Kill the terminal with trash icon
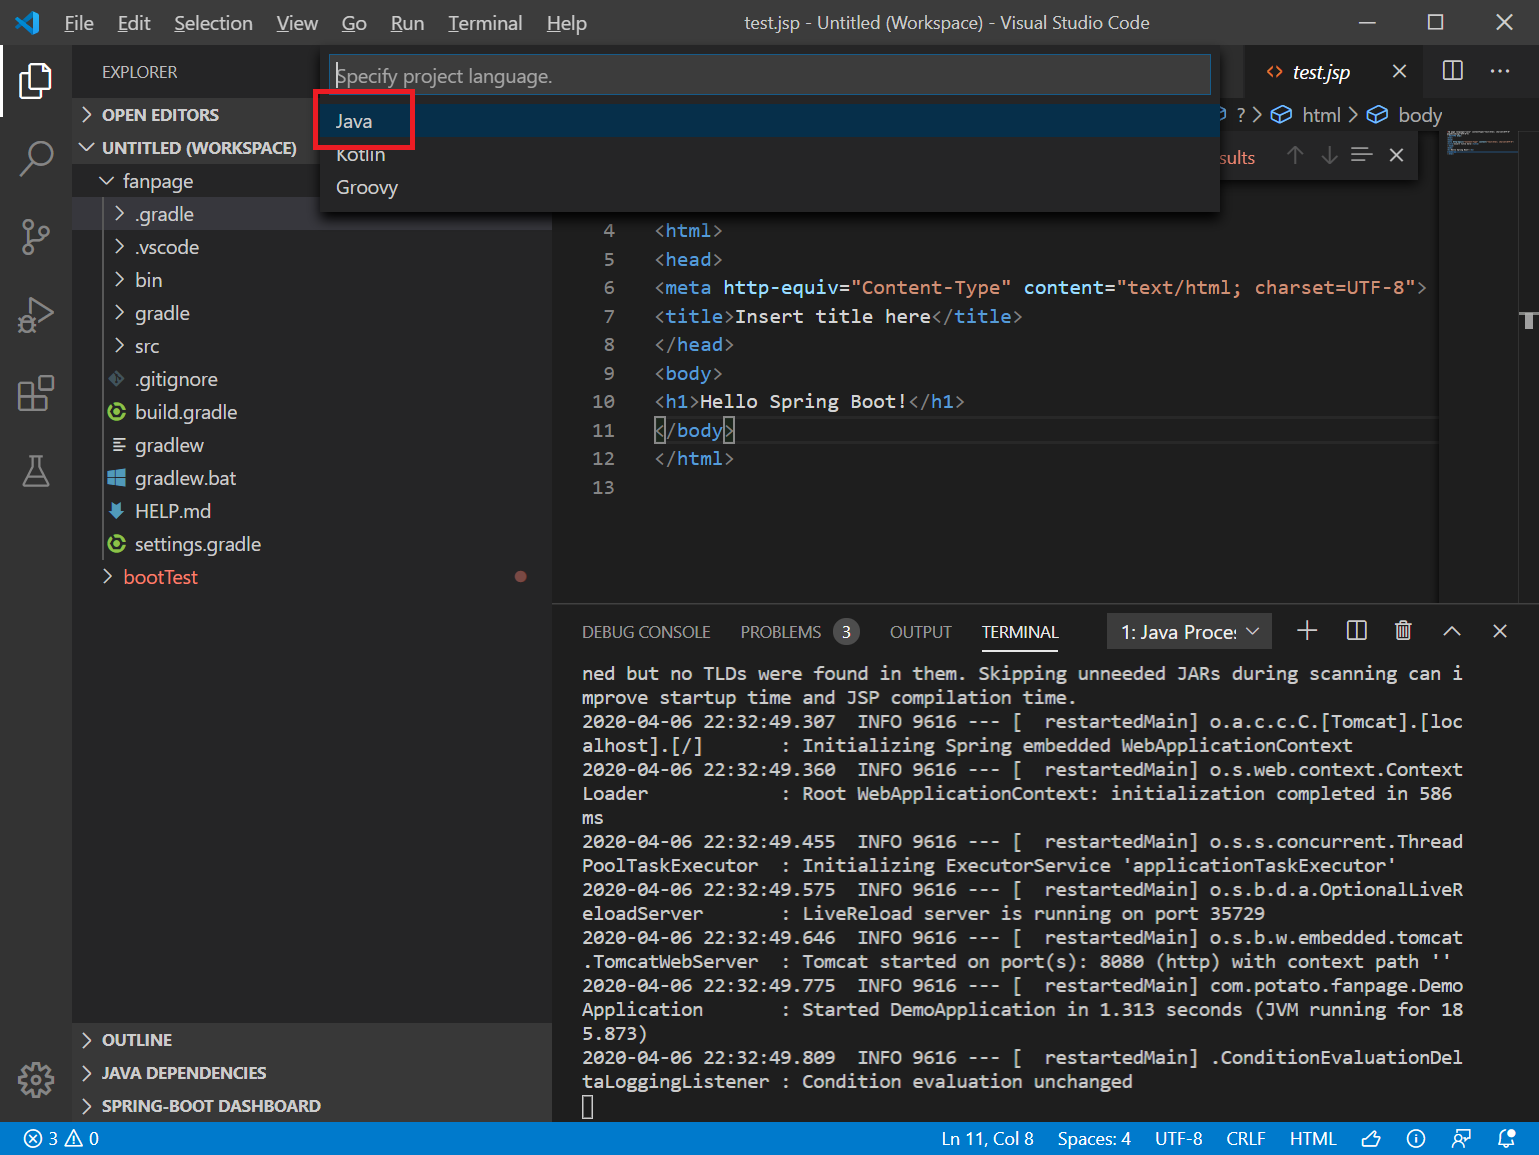 1403,631
